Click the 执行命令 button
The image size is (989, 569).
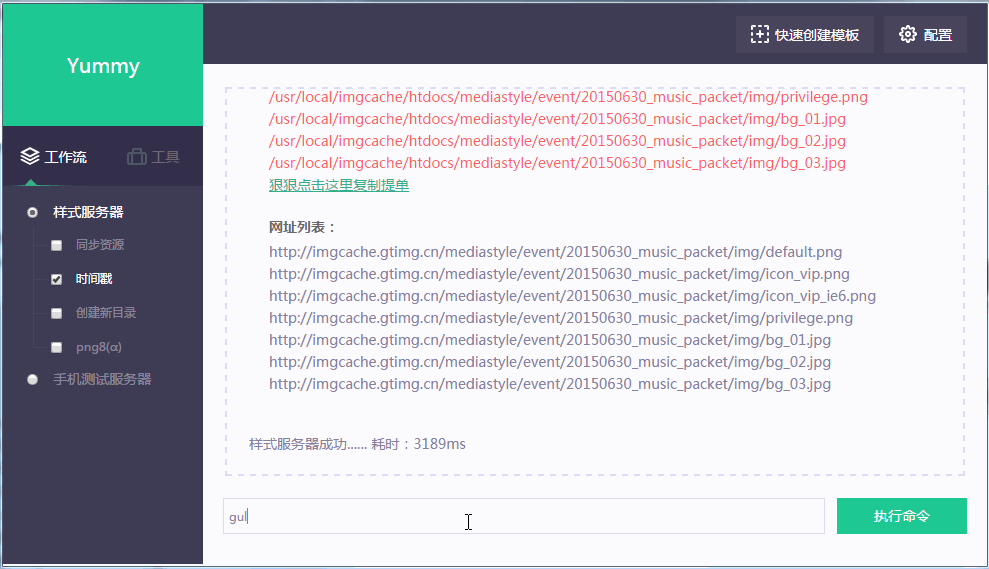(x=901, y=516)
